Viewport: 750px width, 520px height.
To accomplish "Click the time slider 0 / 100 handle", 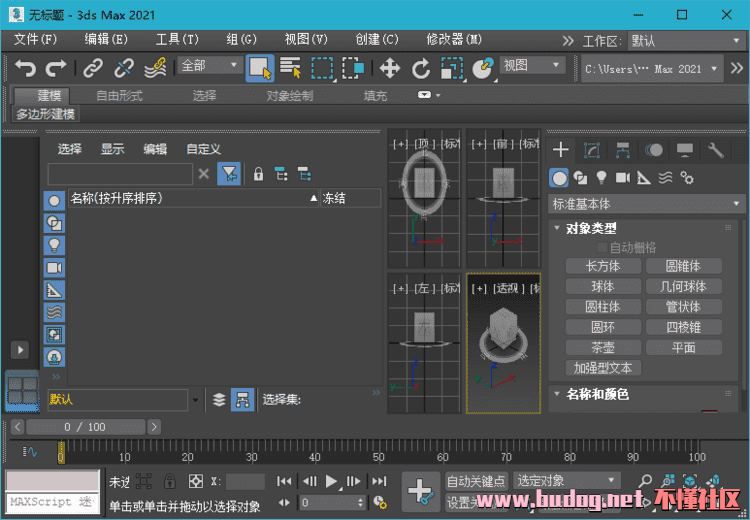I will 86,427.
